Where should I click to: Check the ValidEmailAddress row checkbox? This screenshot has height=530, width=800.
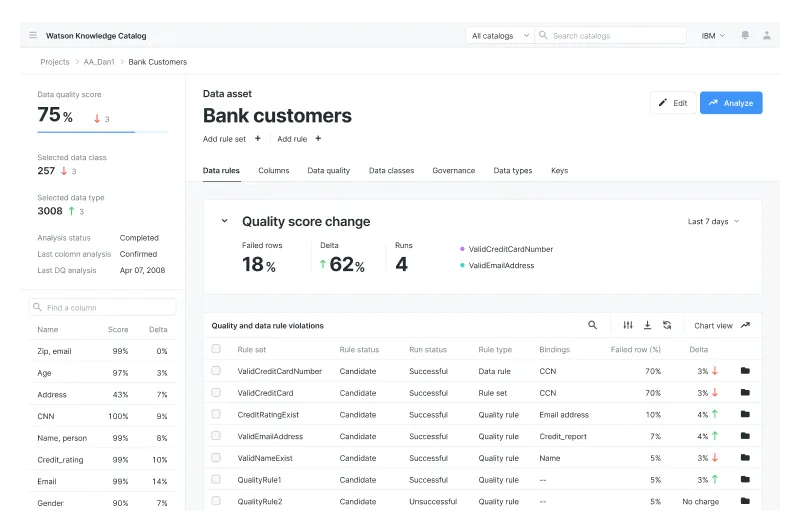[216, 436]
